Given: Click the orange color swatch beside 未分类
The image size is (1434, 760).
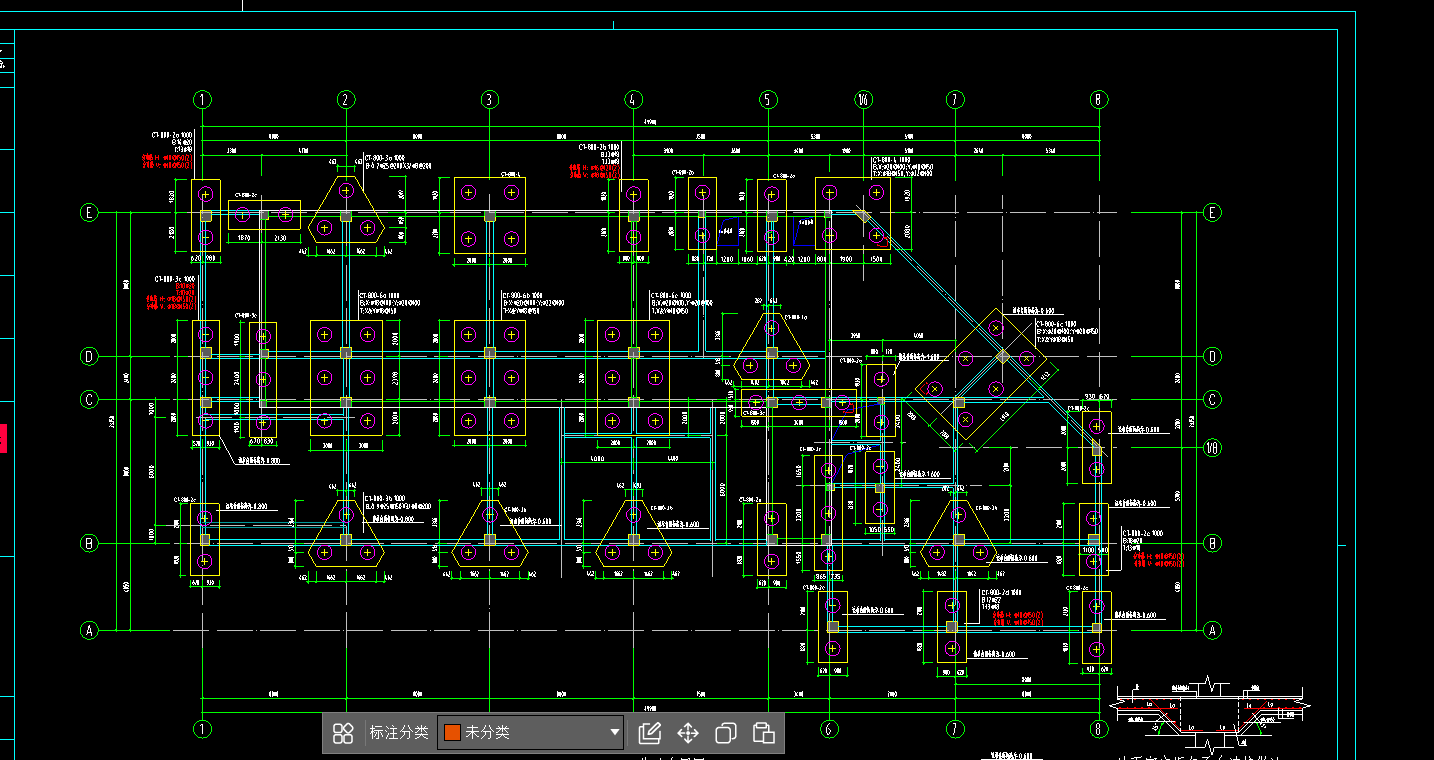Looking at the screenshot, I should [452, 733].
